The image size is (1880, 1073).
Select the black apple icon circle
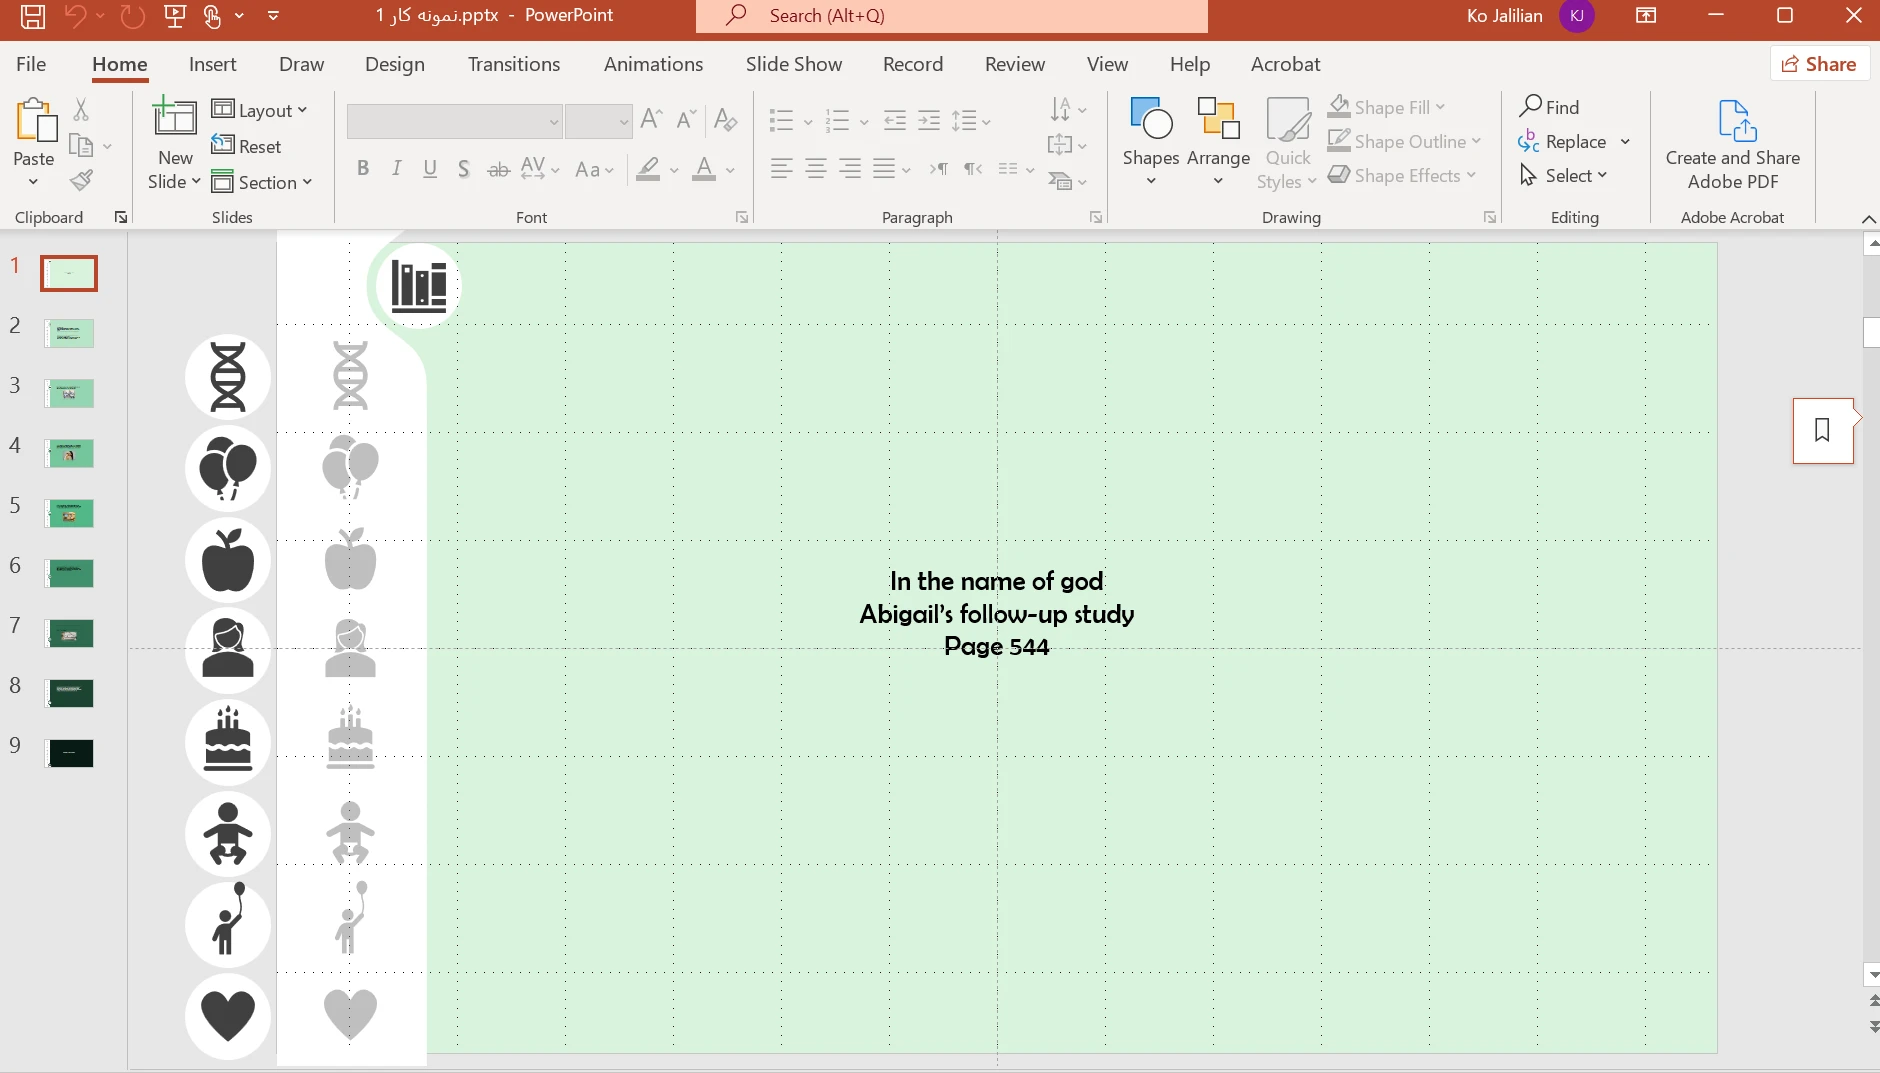point(228,560)
